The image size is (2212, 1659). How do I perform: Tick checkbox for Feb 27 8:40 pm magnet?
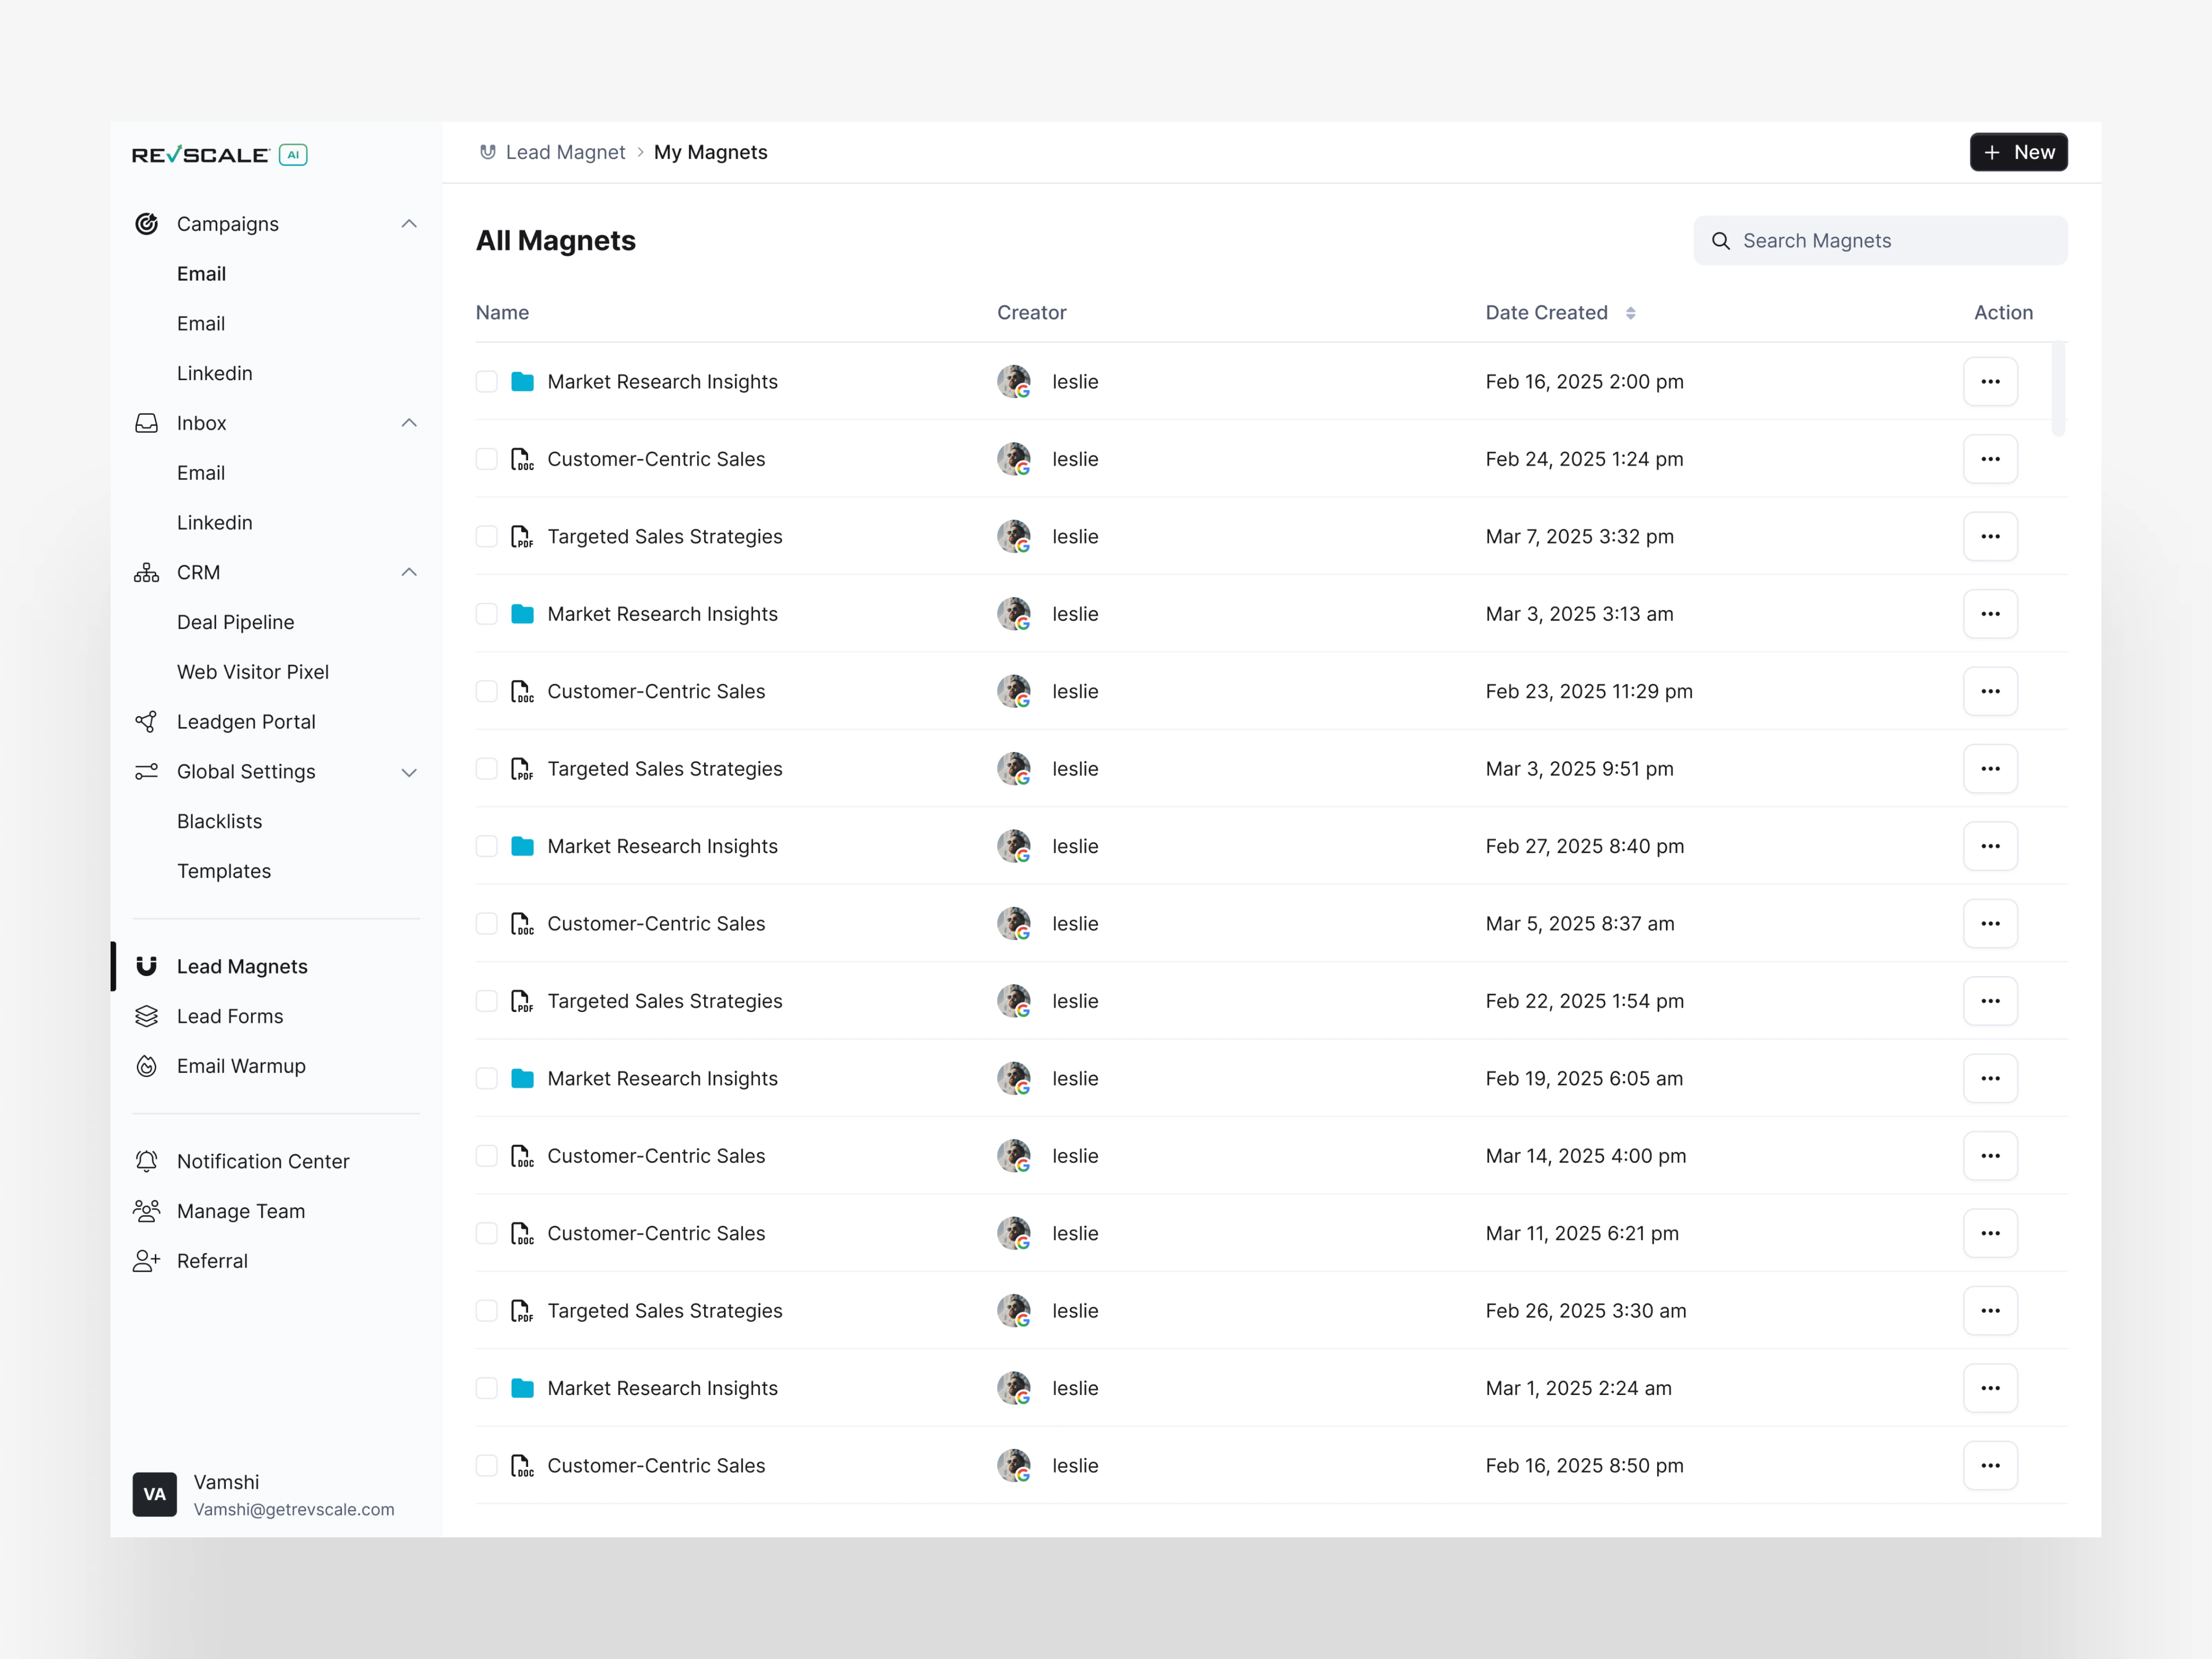click(487, 846)
